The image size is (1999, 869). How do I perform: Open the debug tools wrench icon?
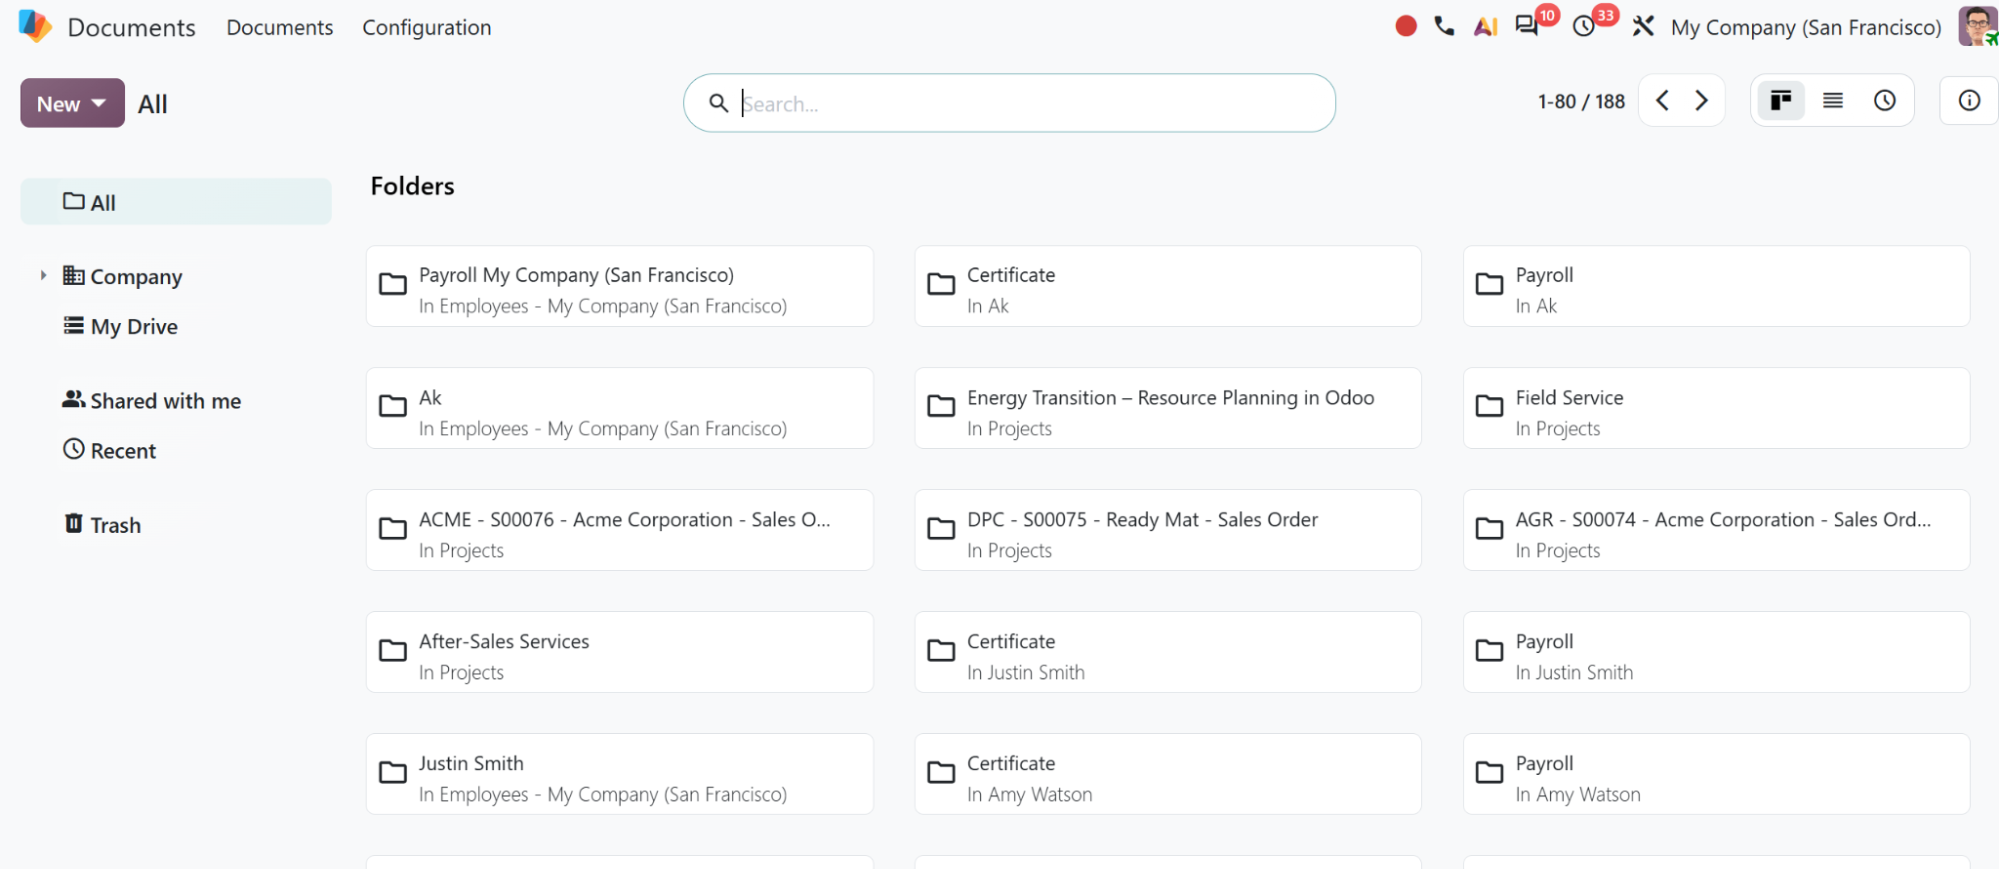[1643, 26]
